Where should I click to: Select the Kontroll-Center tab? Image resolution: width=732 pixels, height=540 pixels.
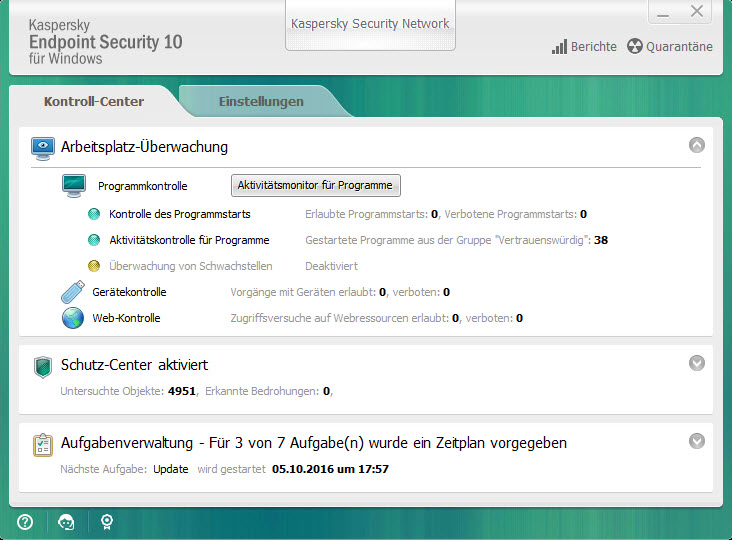pyautogui.click(x=94, y=101)
